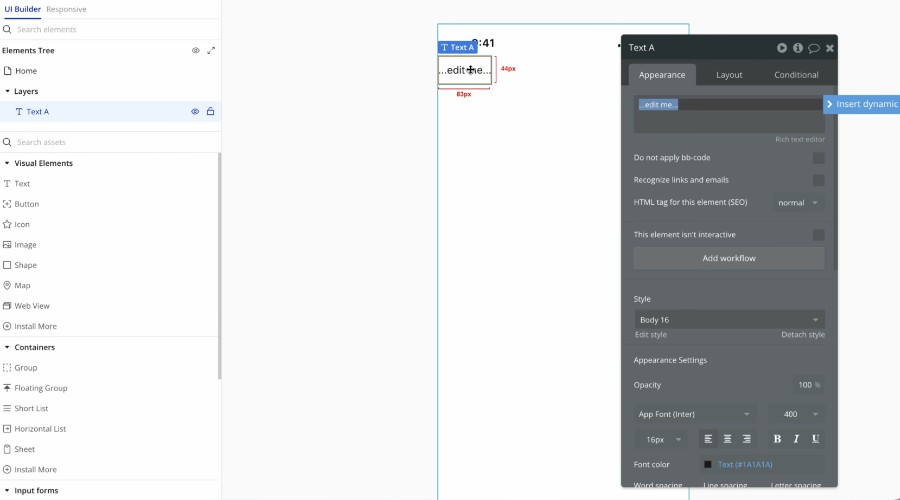Expand the Elements Tree panel with arrows icon
The height and width of the screenshot is (500, 900).
[x=211, y=51]
